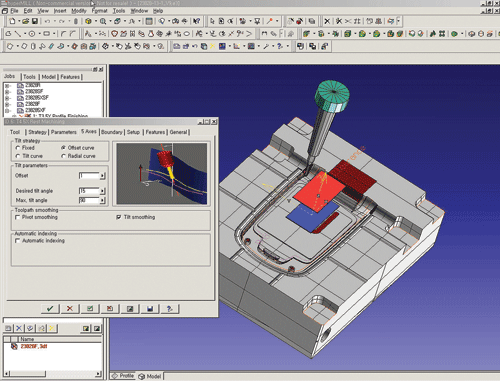The width and height of the screenshot is (500, 381).
Task: Enable the Automatic indexing checkbox
Action: click(x=18, y=241)
